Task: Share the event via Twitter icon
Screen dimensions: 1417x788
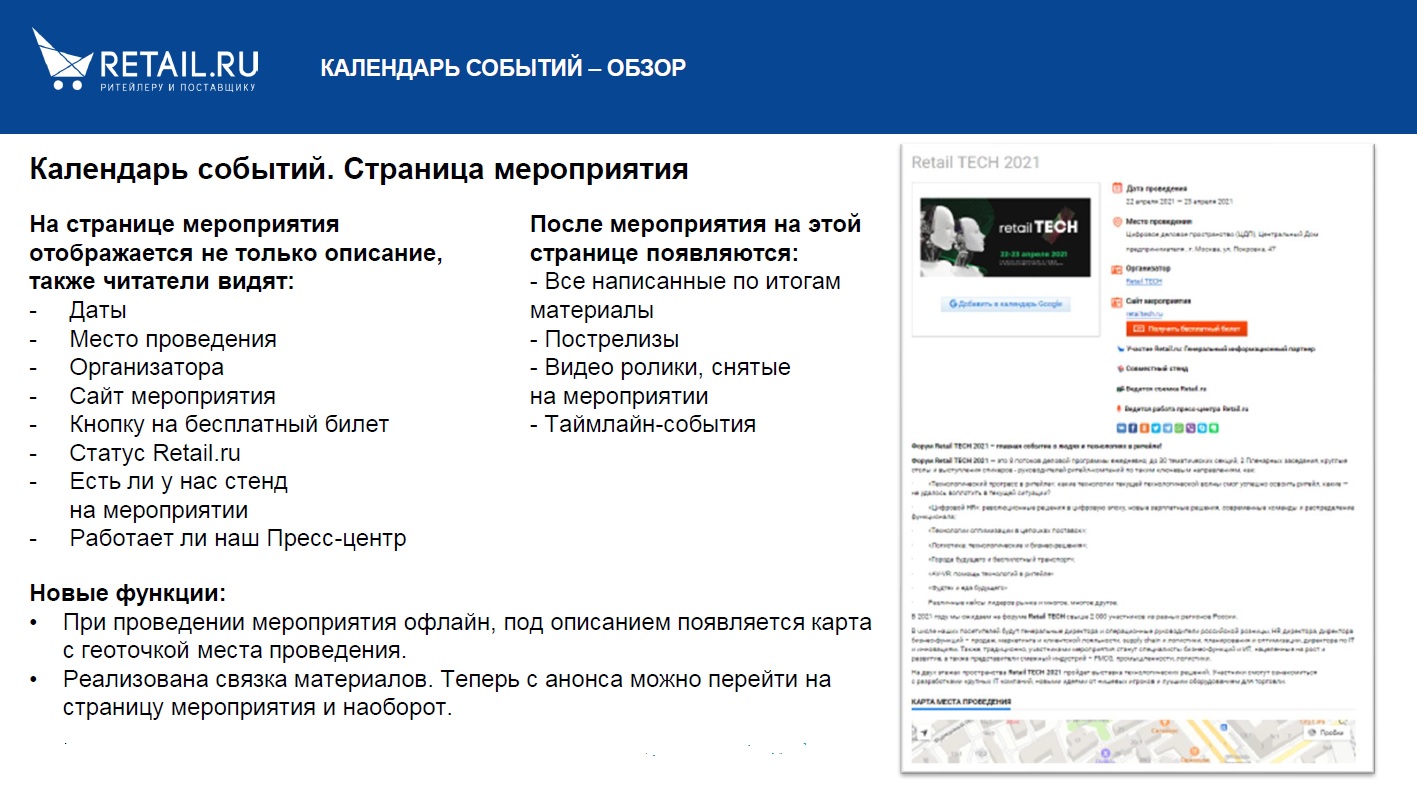Action: (x=1156, y=428)
